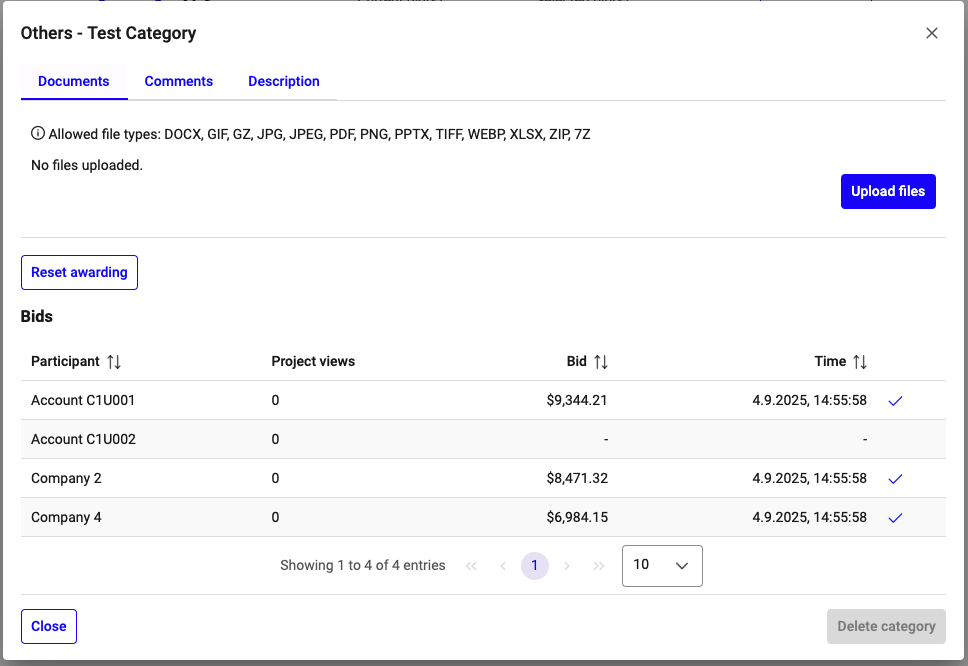This screenshot has height=666, width=968.
Task: Click checkmark in Company 4 row
Action: pos(895,518)
